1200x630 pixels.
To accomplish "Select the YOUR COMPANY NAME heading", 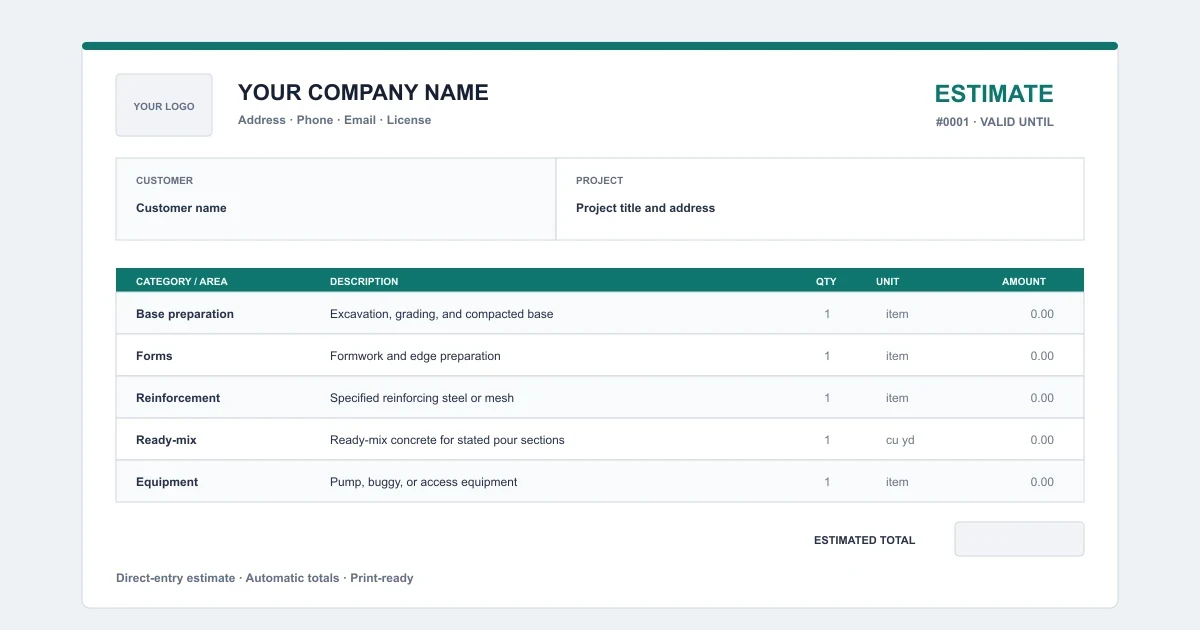I will pos(363,93).
